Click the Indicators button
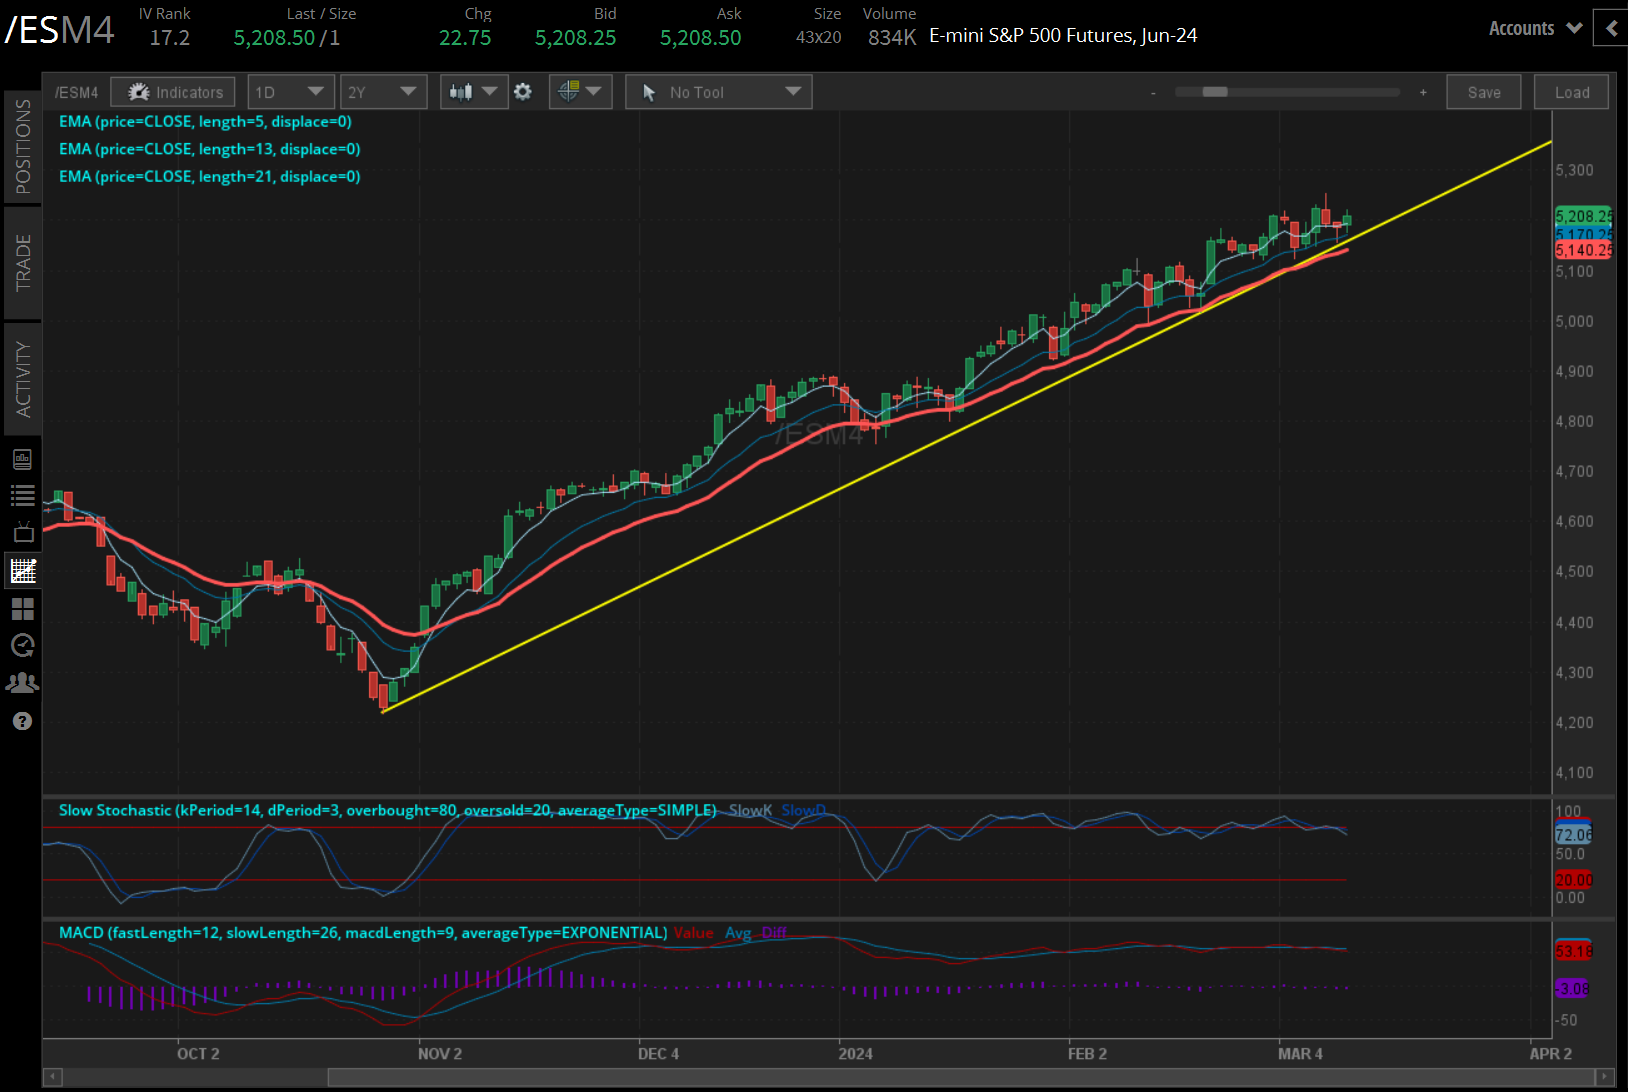The height and width of the screenshot is (1092, 1628). (174, 92)
